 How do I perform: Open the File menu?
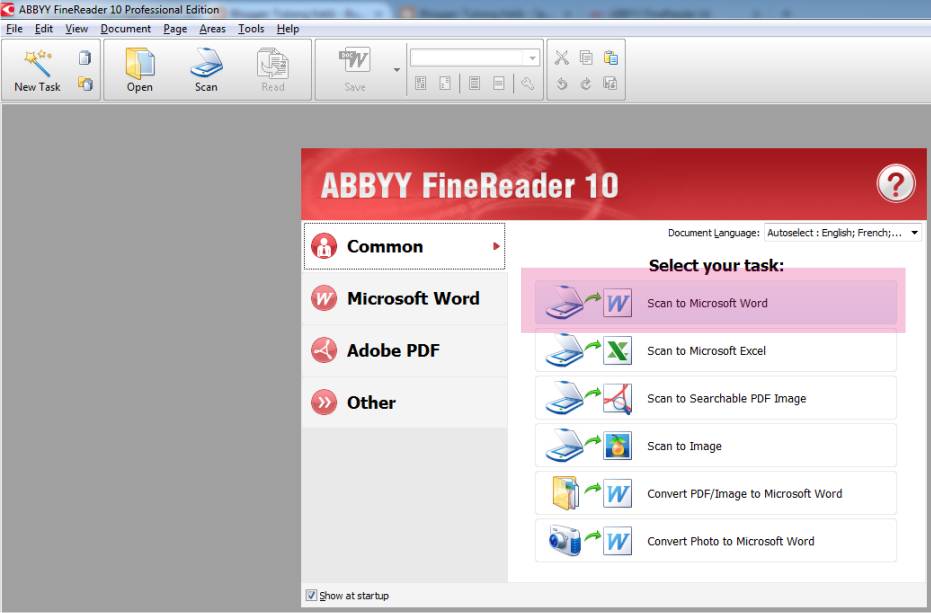point(14,29)
